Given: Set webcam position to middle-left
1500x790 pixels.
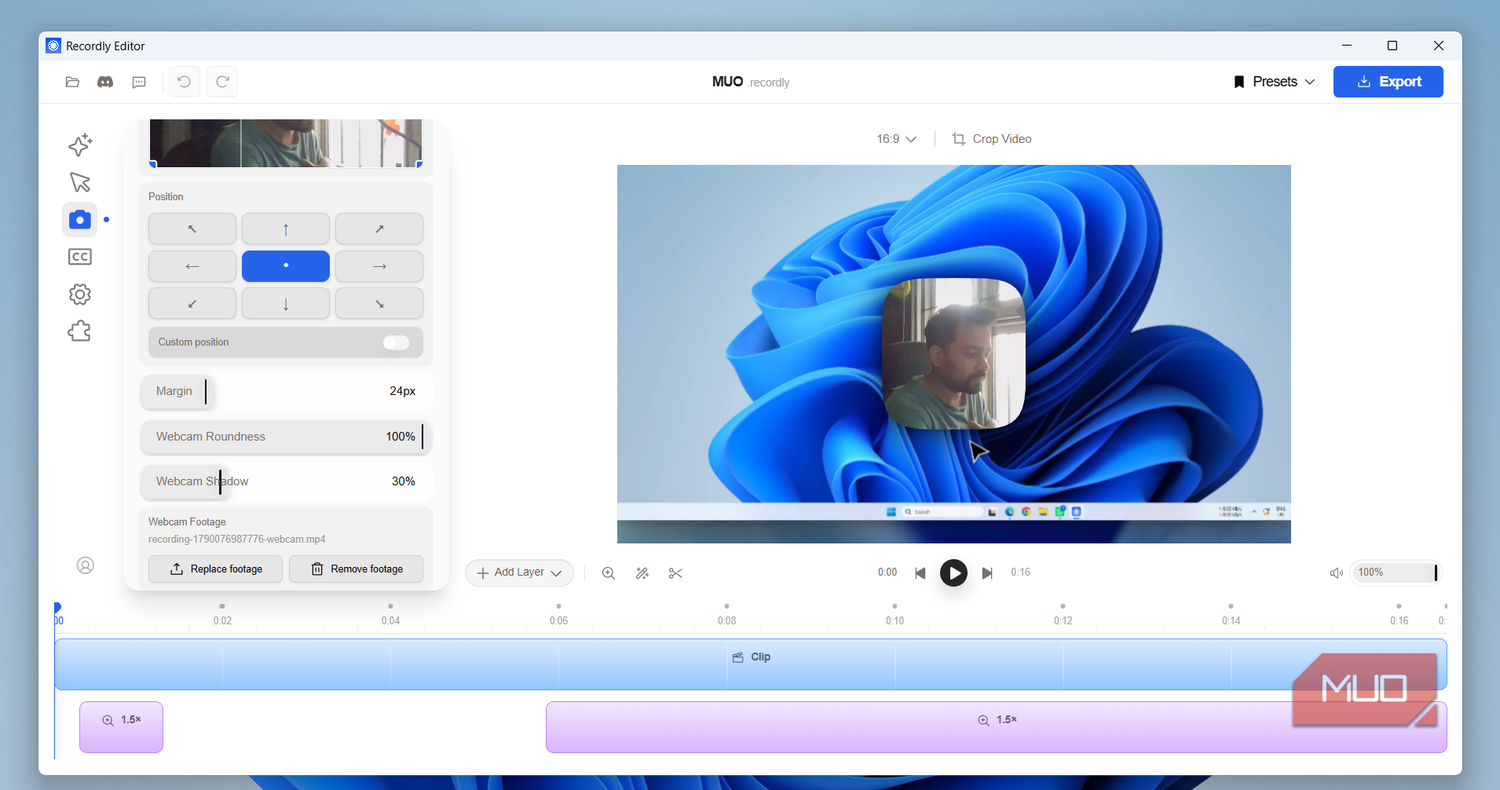Looking at the screenshot, I should [x=192, y=266].
